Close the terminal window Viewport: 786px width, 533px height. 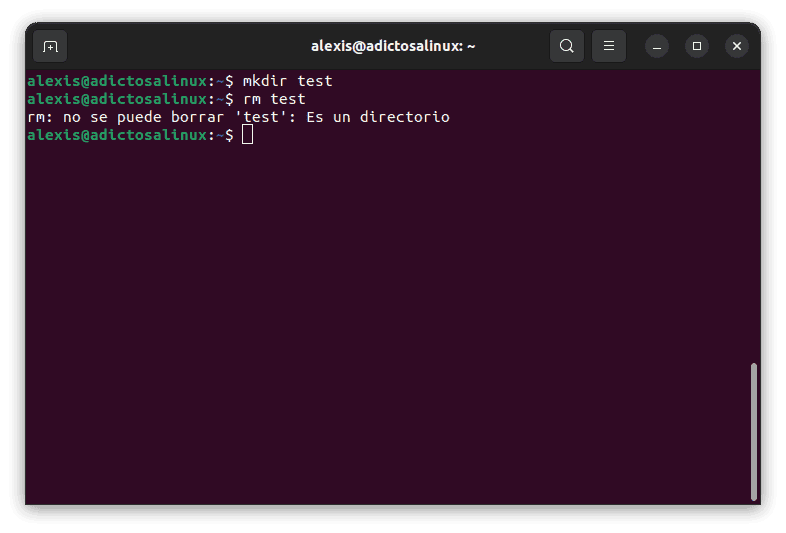(x=737, y=46)
